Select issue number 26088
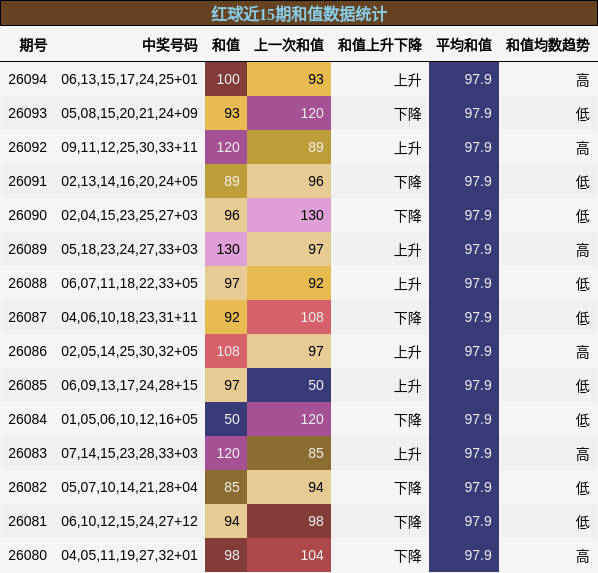The height and width of the screenshot is (573, 598). (27, 283)
